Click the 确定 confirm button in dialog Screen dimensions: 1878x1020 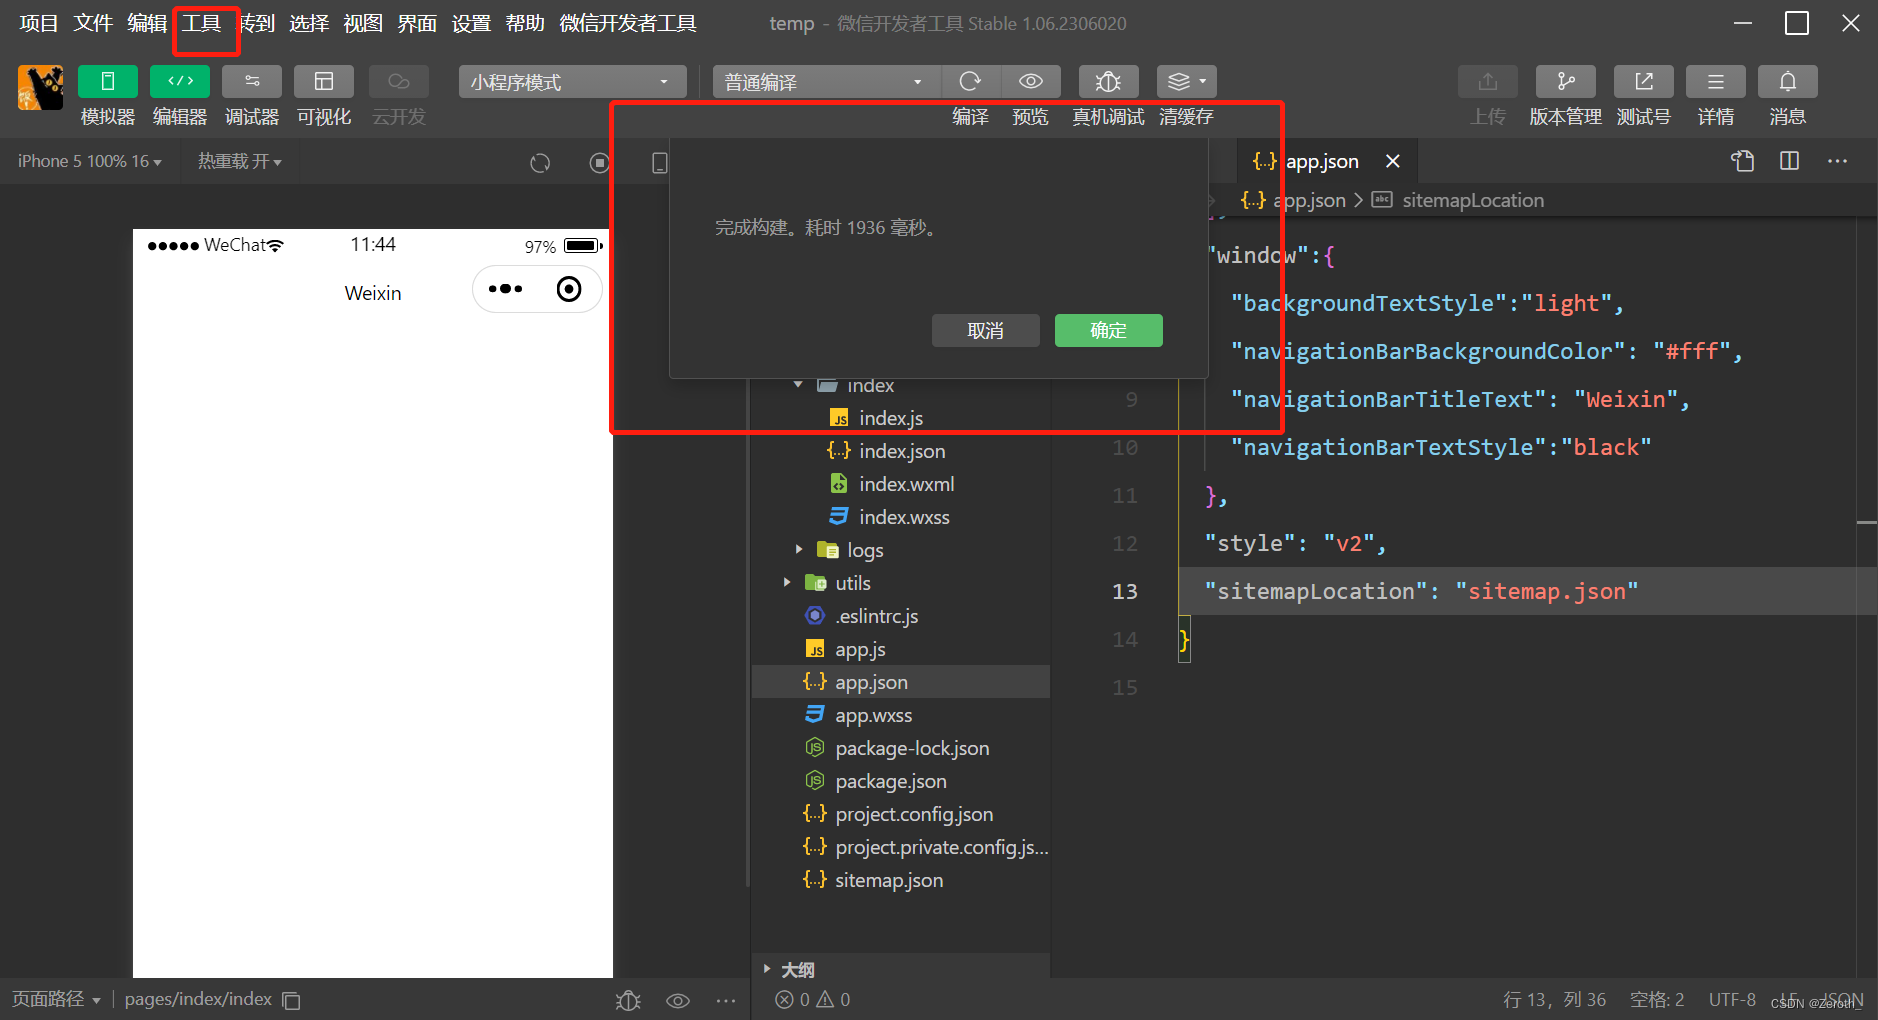coord(1108,330)
